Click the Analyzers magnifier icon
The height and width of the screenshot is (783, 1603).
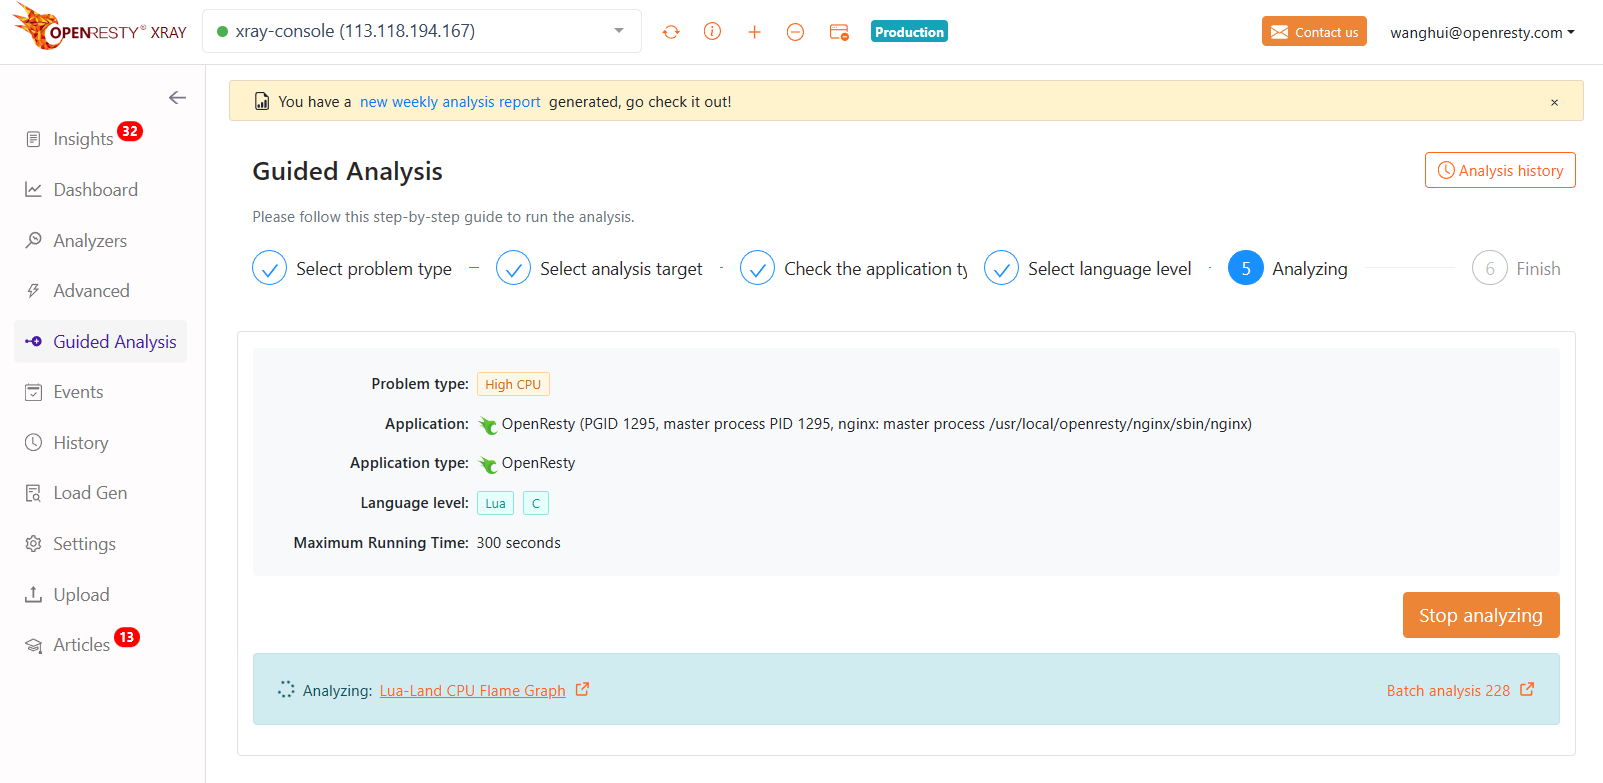tap(34, 240)
